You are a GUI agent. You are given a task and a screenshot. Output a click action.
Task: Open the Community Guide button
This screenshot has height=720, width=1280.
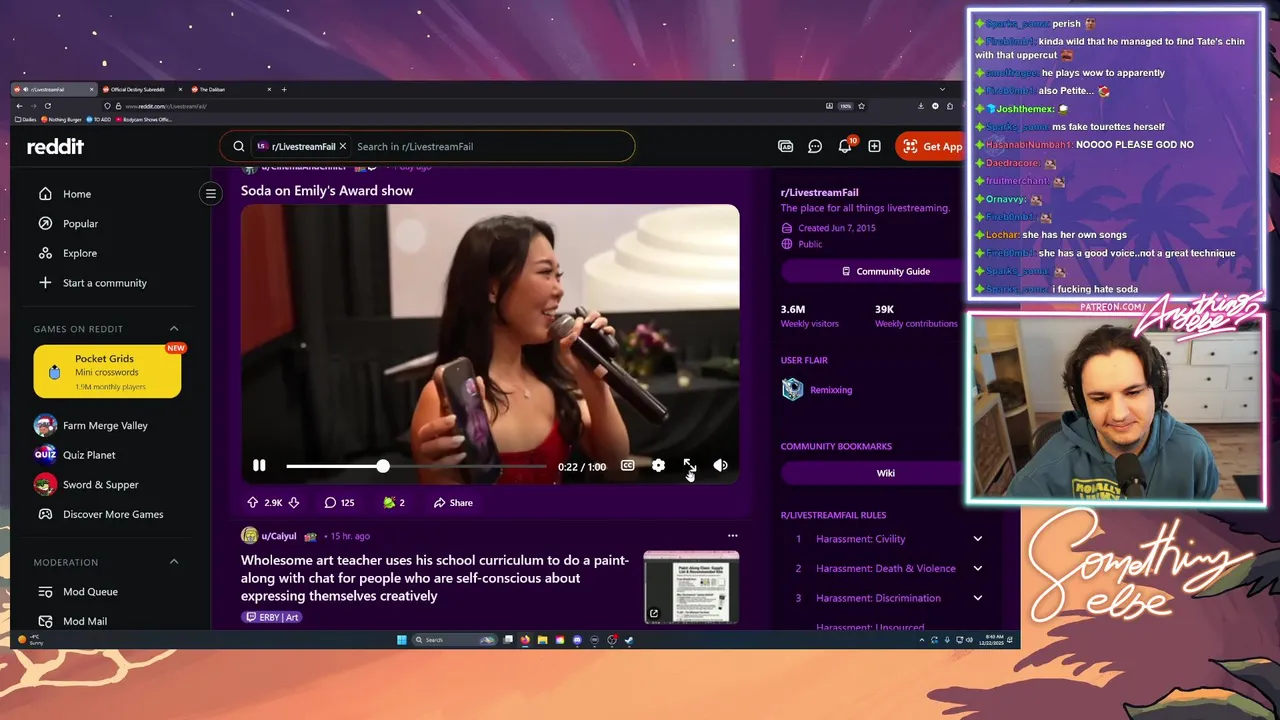point(885,271)
